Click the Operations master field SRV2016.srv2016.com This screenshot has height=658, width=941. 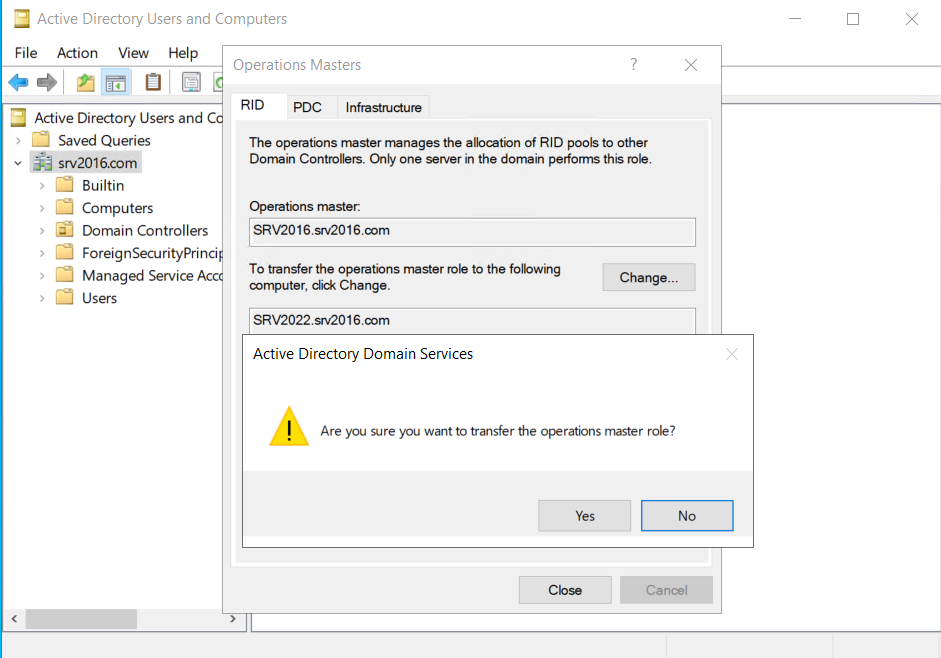click(472, 232)
